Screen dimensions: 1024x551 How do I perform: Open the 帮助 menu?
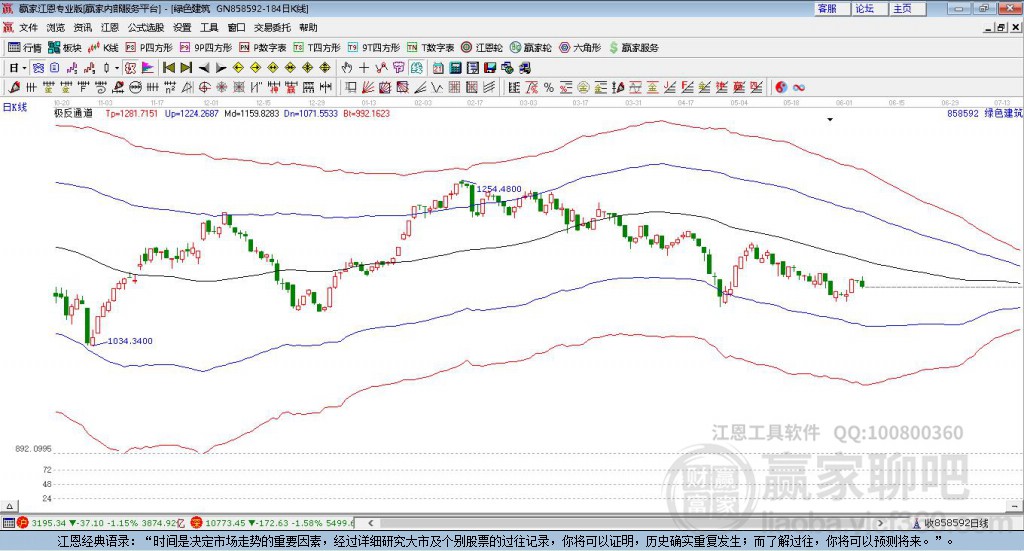click(x=308, y=27)
